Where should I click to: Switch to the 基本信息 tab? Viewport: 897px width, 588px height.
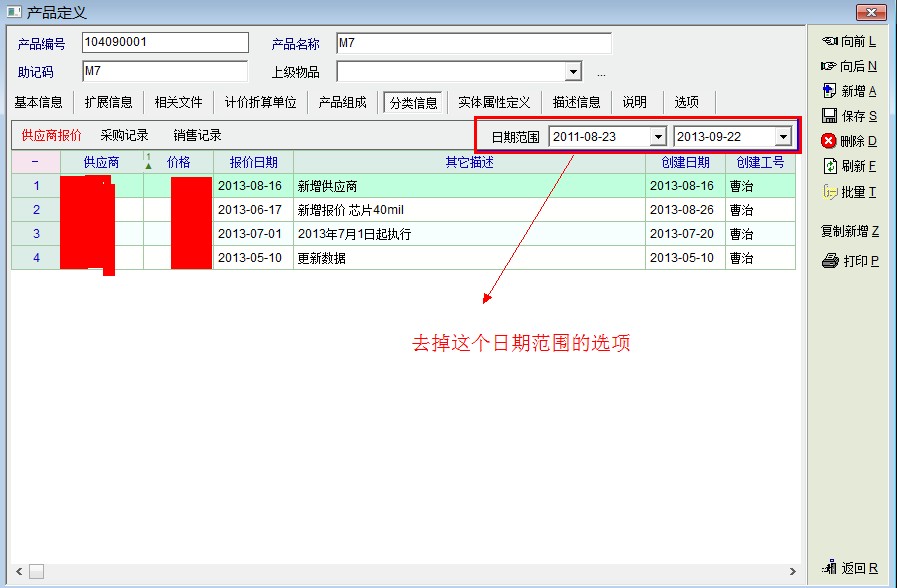coord(39,102)
